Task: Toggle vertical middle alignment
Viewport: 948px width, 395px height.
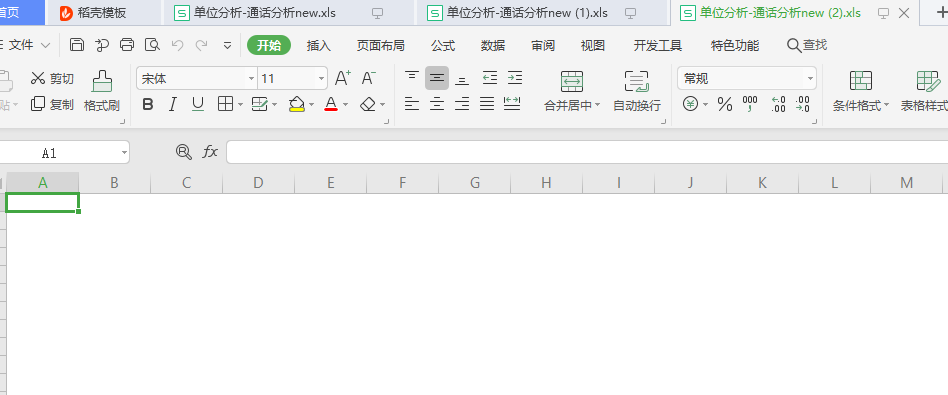Action: [x=437, y=78]
